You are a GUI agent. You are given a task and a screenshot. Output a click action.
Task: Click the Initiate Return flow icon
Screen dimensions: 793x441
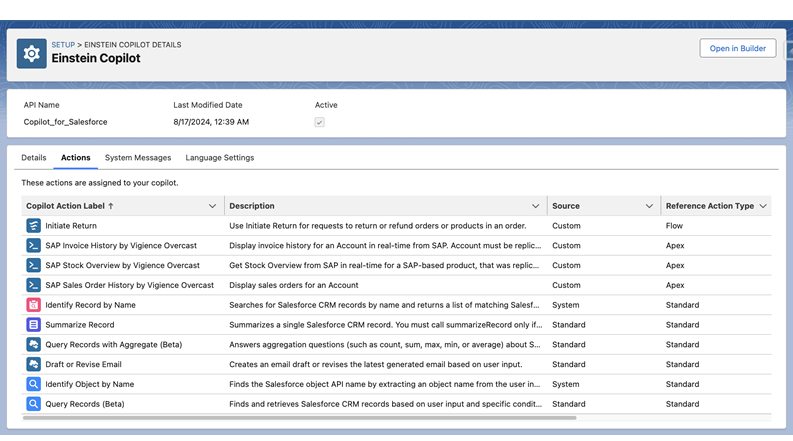(33, 226)
